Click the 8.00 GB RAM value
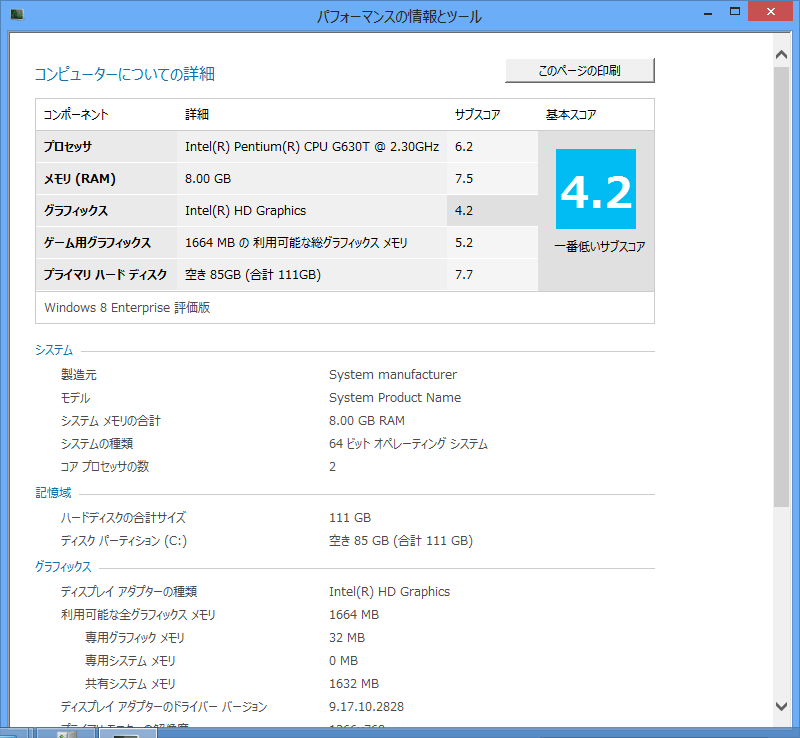800x738 pixels. coord(367,421)
